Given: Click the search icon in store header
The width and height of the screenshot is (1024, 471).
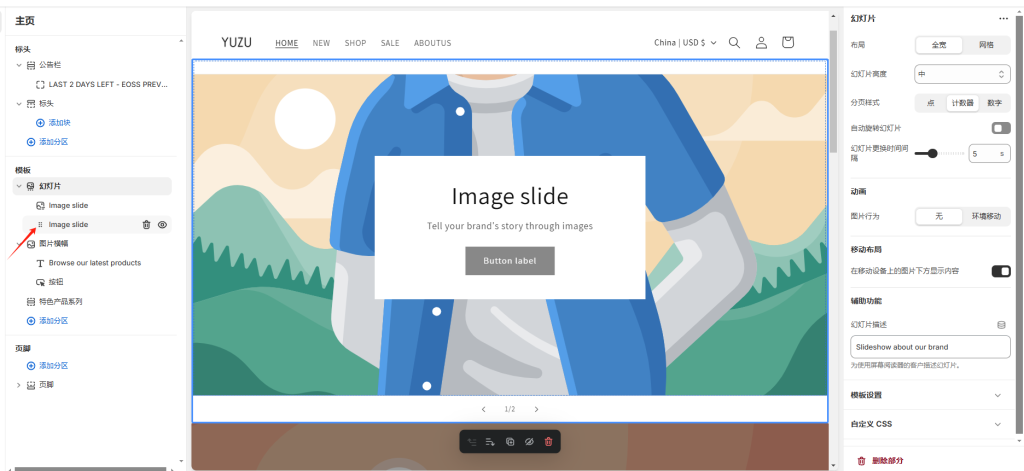Looking at the screenshot, I should click(x=734, y=43).
